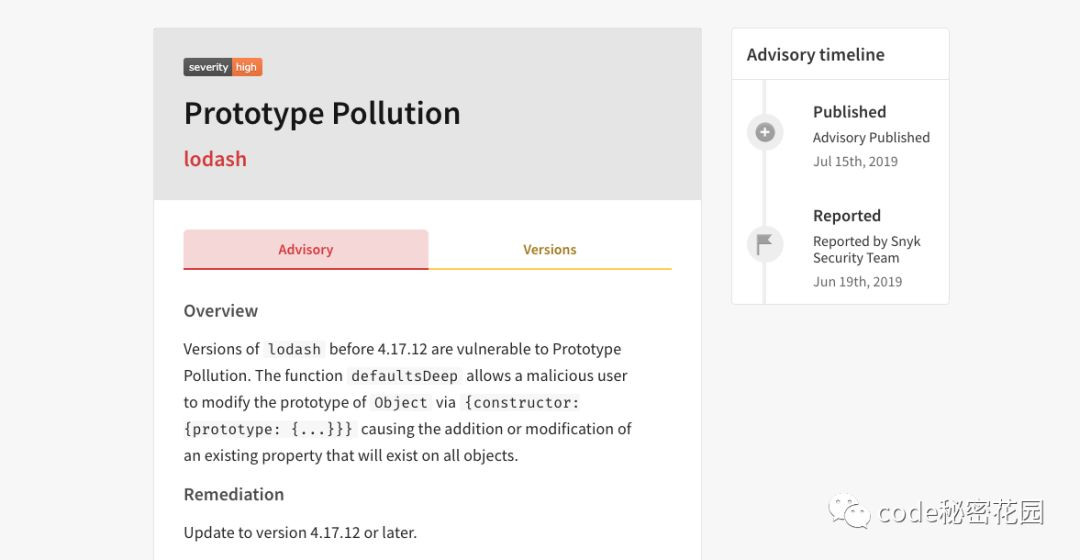Select the inline code defaultsDeep
Image resolution: width=1080 pixels, height=560 pixels.
pos(404,376)
